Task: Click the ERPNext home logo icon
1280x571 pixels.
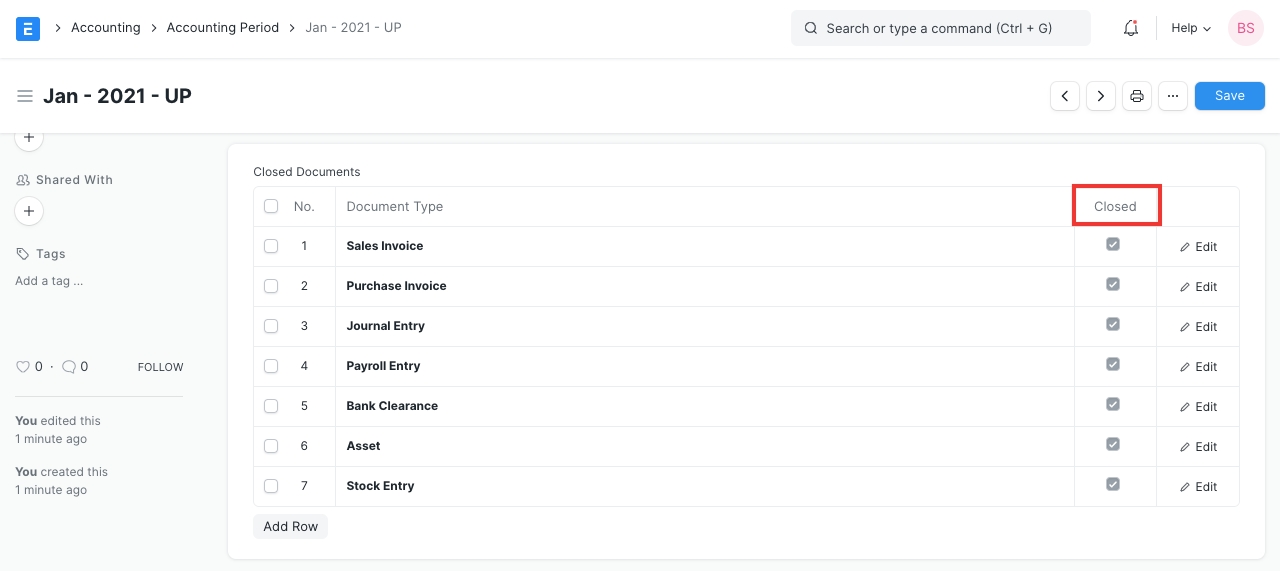Action: pos(28,28)
